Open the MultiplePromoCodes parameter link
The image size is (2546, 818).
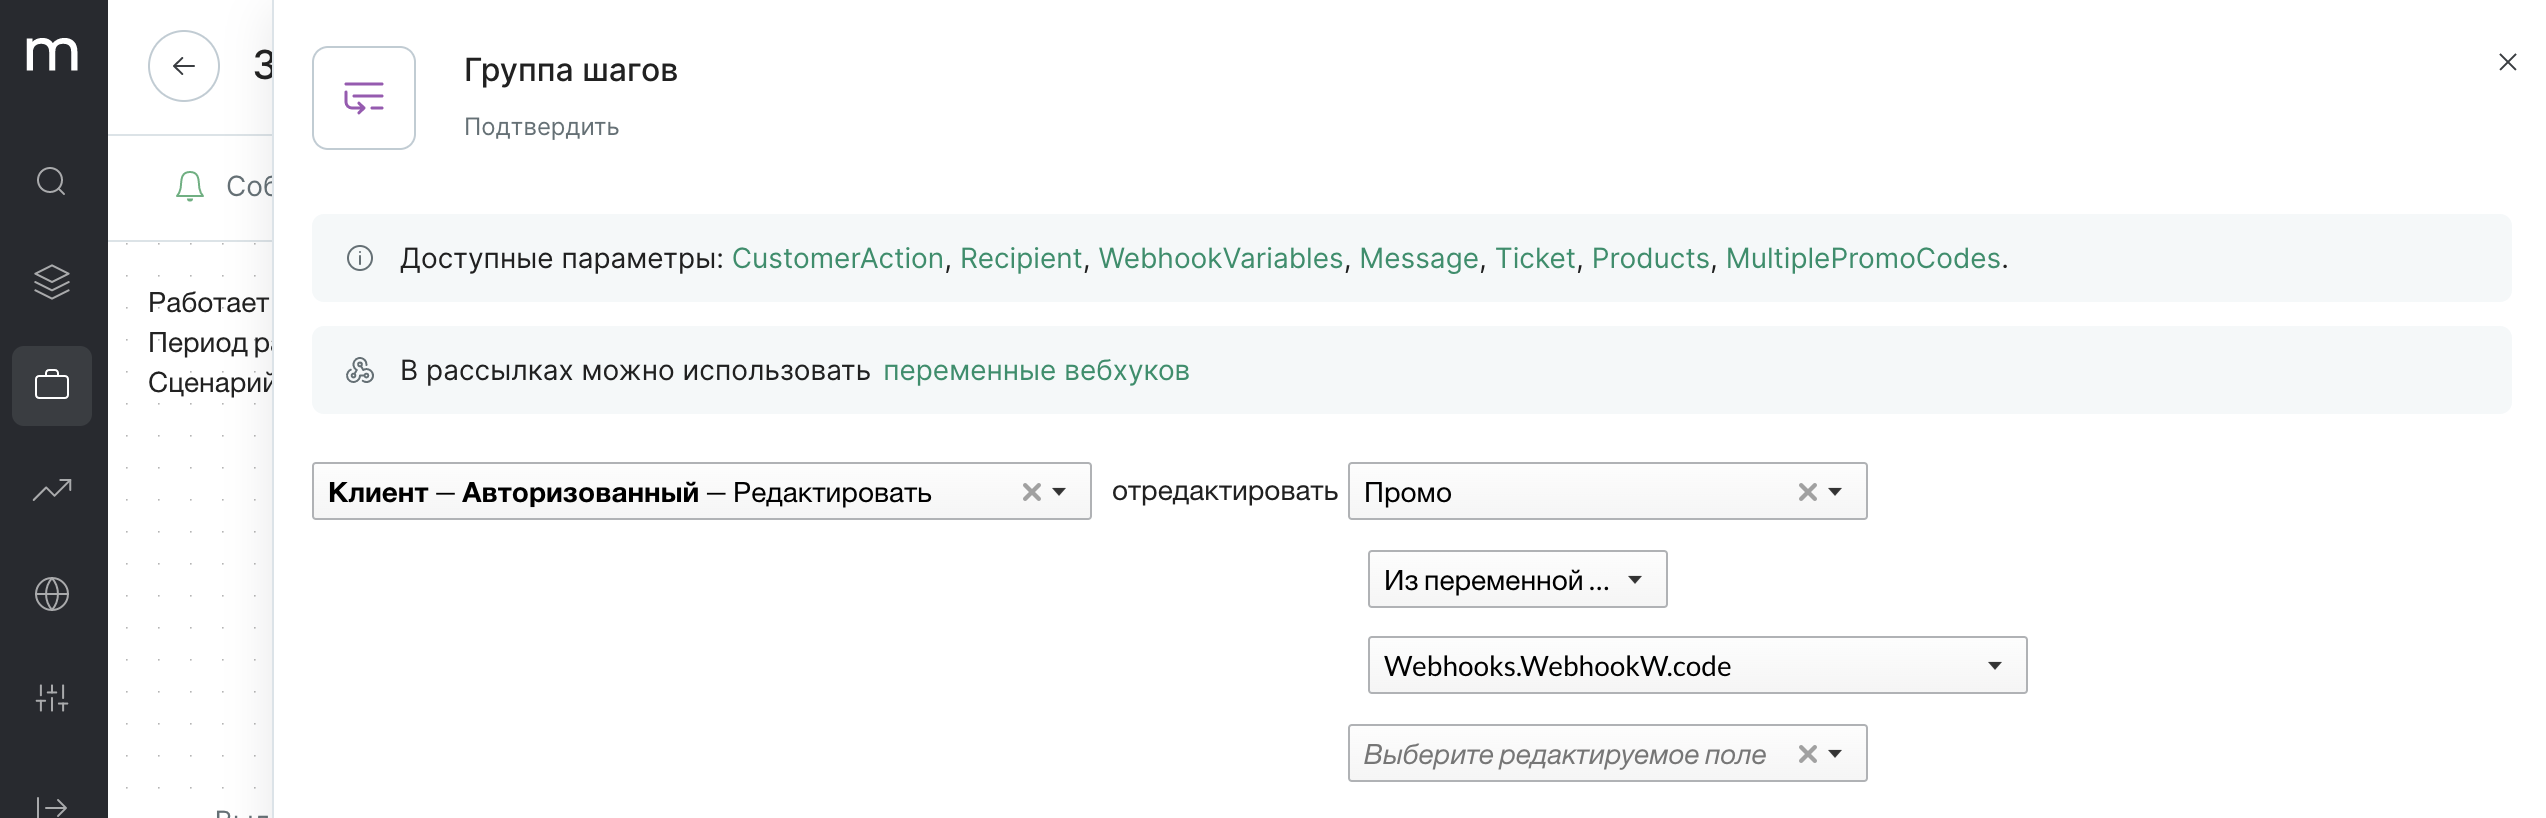[1863, 258]
